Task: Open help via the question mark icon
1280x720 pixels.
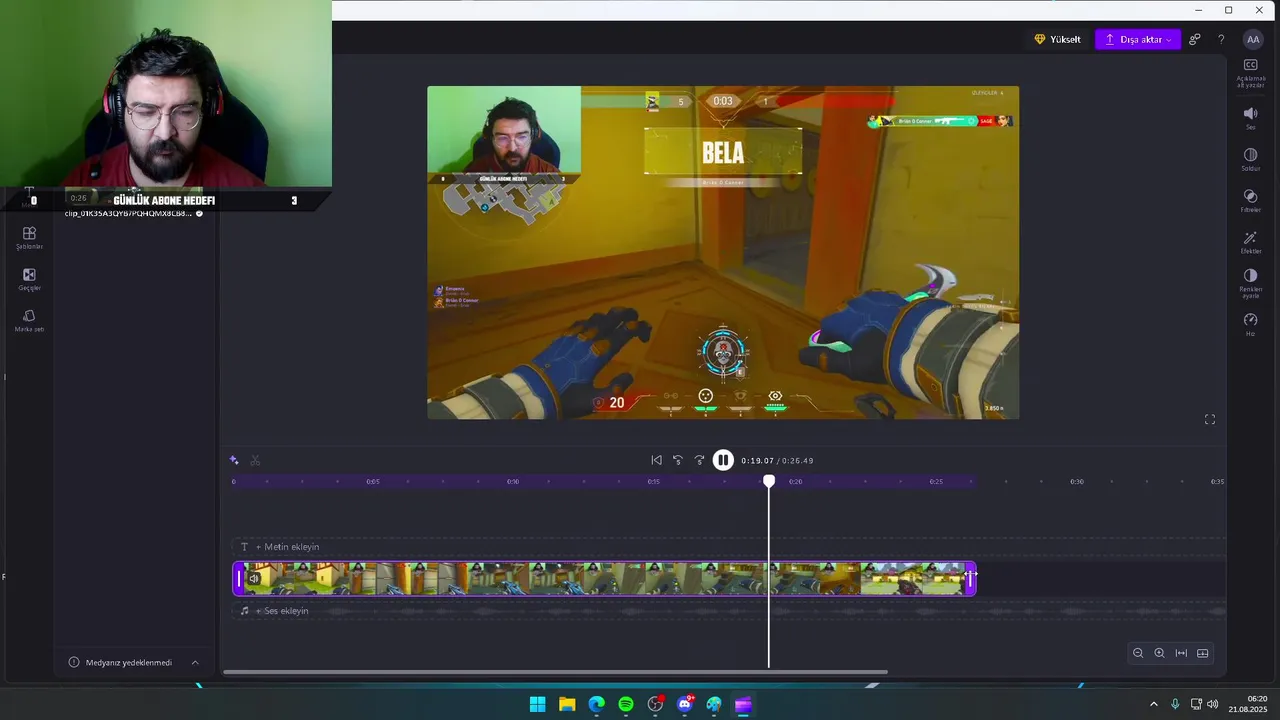Action: (1221, 40)
